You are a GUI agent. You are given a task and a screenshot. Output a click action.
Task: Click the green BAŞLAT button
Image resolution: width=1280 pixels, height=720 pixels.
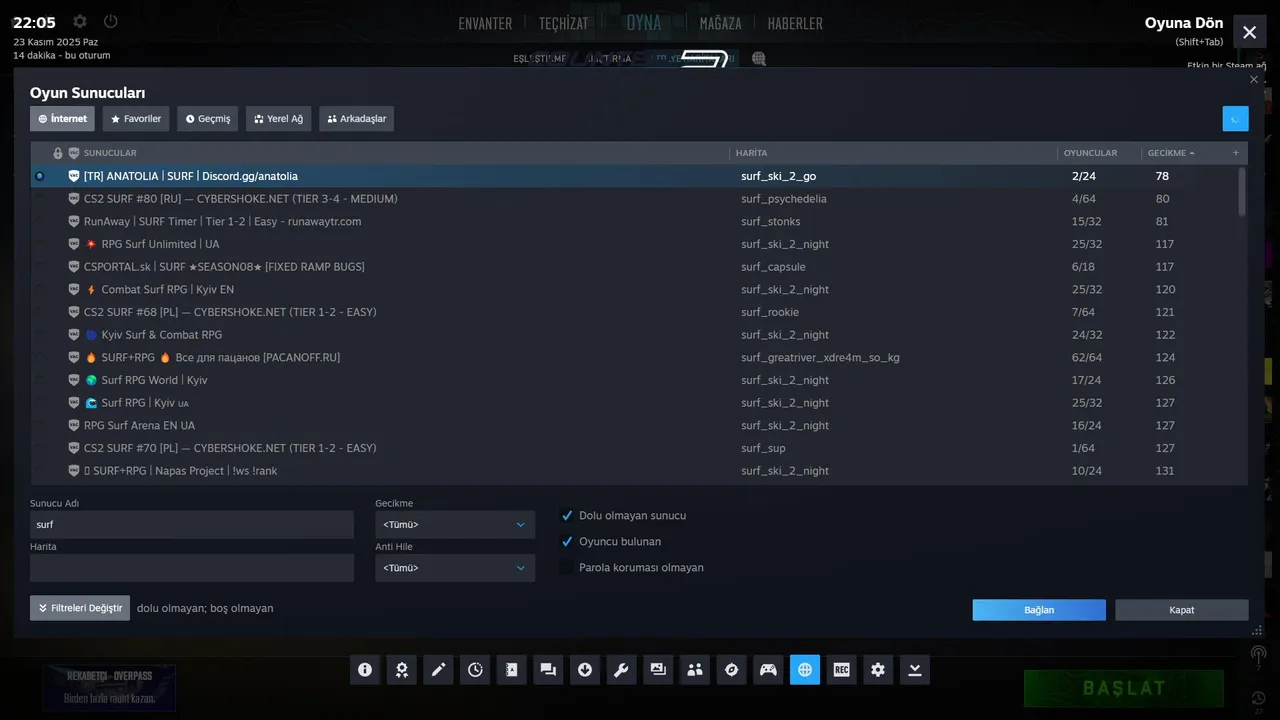(x=1124, y=688)
